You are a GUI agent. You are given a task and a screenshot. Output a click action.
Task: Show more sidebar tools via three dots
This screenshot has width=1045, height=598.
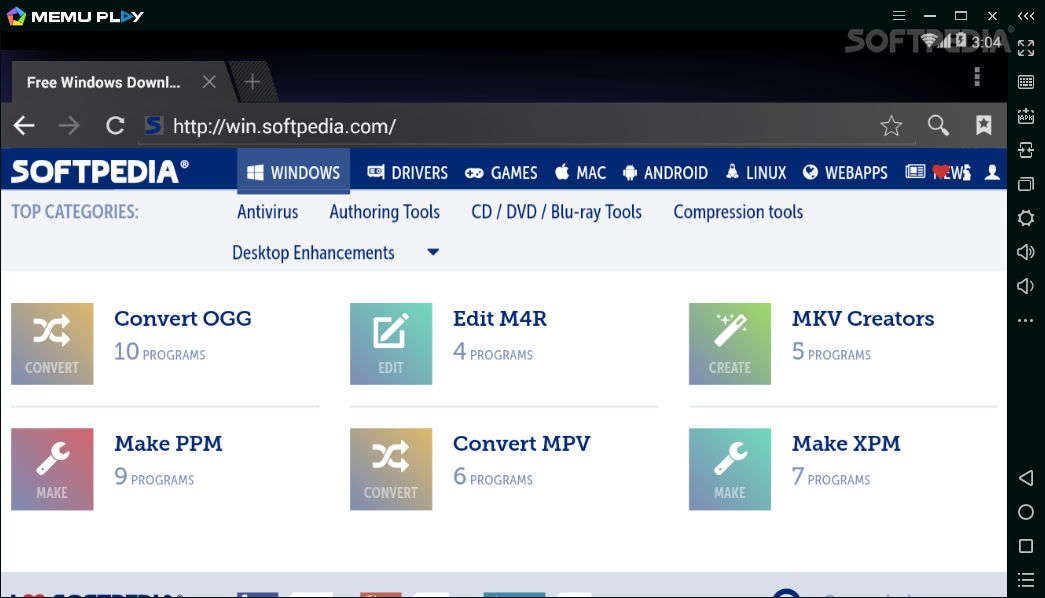point(1026,321)
